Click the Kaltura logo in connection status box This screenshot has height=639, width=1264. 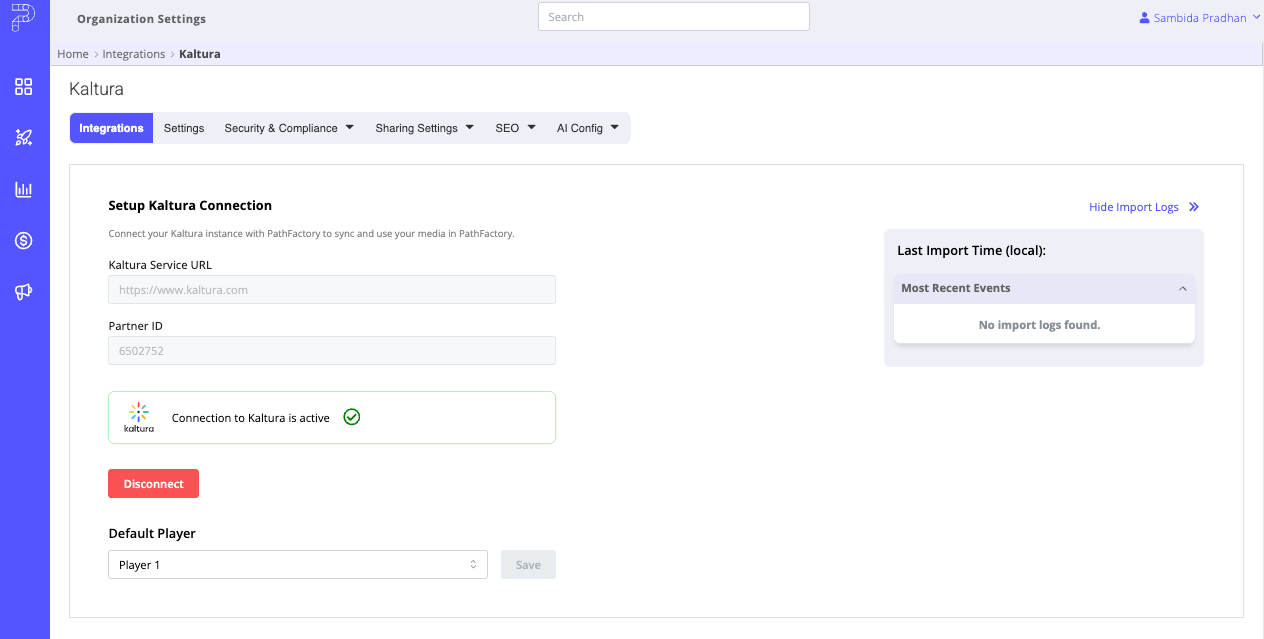click(x=139, y=417)
